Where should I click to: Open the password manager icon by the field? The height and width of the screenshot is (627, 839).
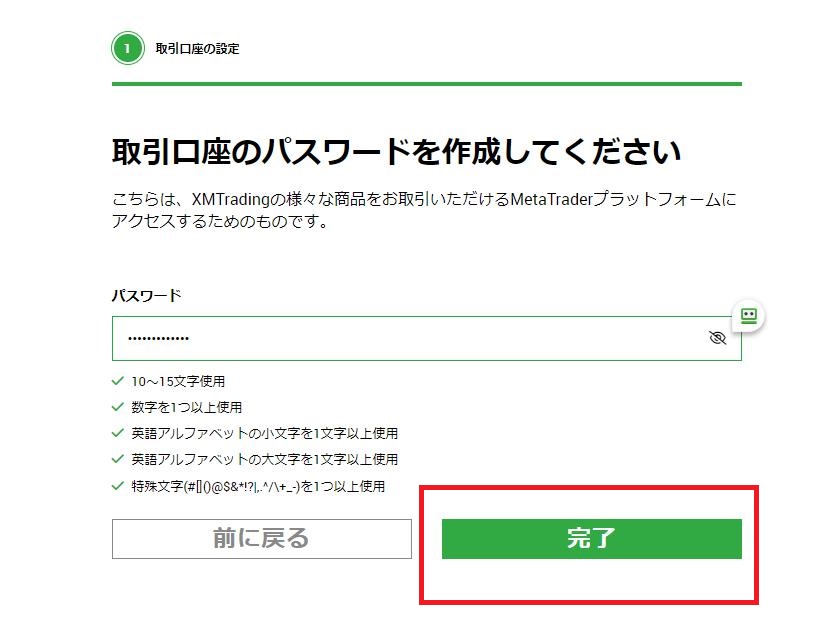[749, 316]
